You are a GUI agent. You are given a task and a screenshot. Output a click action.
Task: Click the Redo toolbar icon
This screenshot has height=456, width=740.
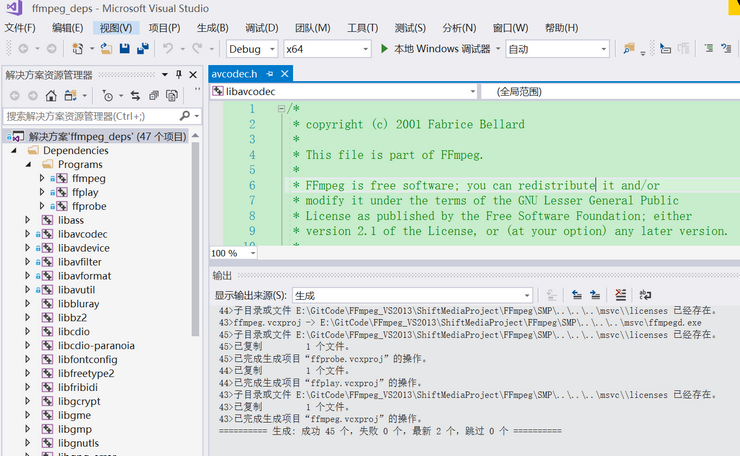(197, 49)
